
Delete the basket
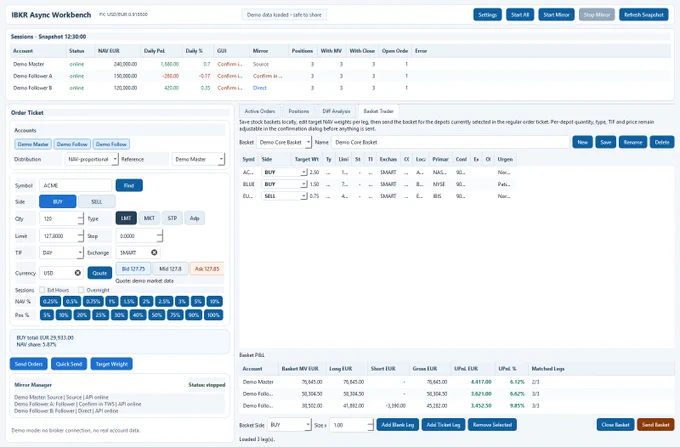click(x=662, y=142)
